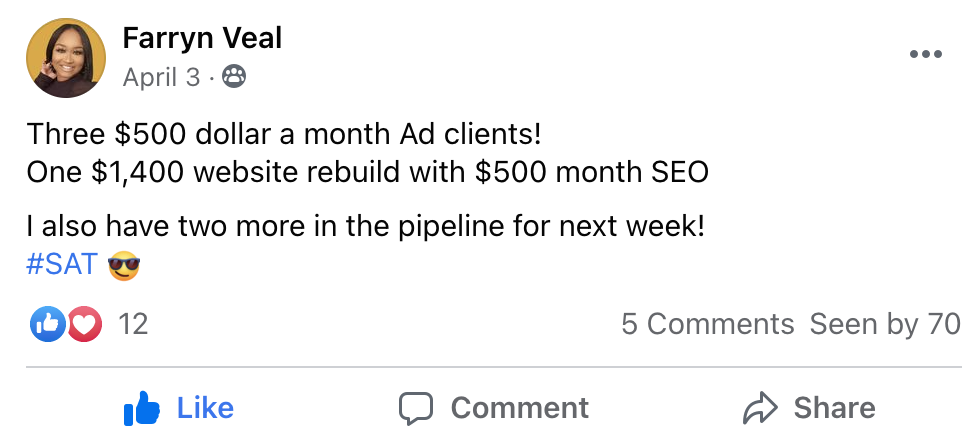
Task: Click Farryn Veal's profile picture
Action: pyautogui.click(x=66, y=58)
